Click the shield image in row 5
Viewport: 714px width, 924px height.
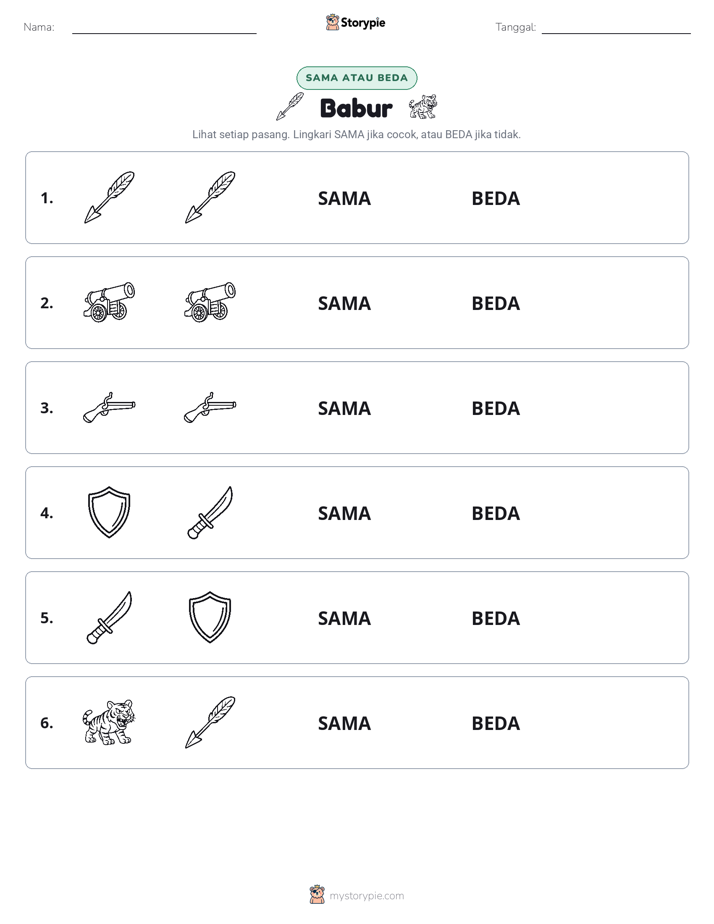pyautogui.click(x=210, y=617)
